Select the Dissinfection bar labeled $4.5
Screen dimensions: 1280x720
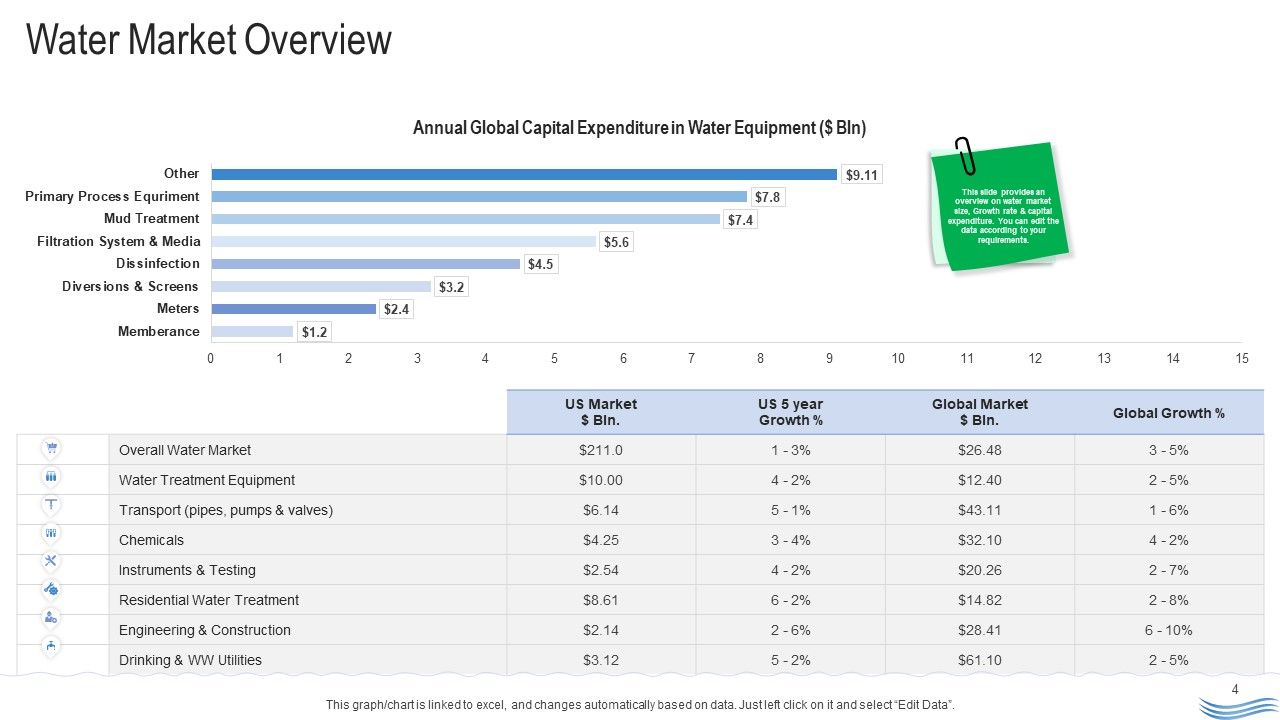coord(365,264)
